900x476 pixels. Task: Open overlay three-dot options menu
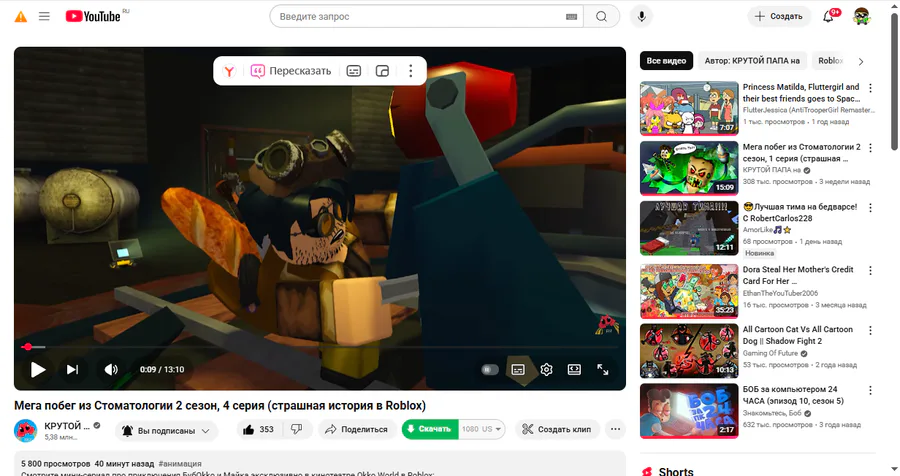(x=410, y=71)
